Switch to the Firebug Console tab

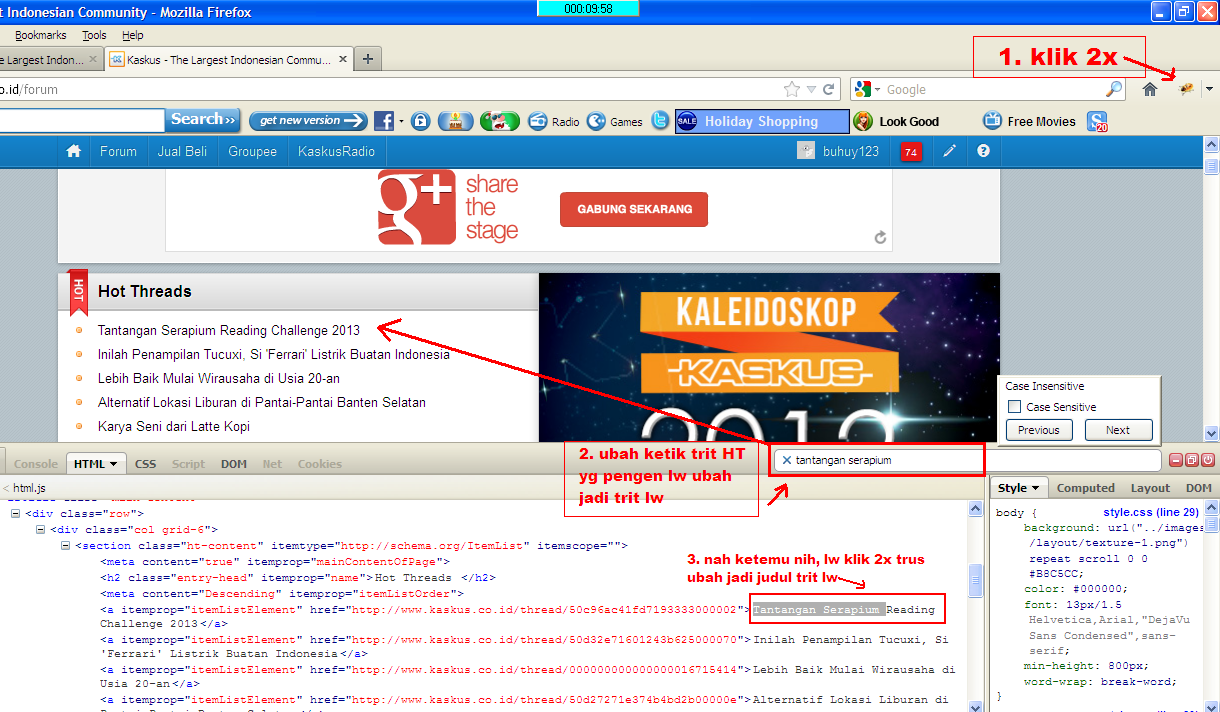(36, 464)
